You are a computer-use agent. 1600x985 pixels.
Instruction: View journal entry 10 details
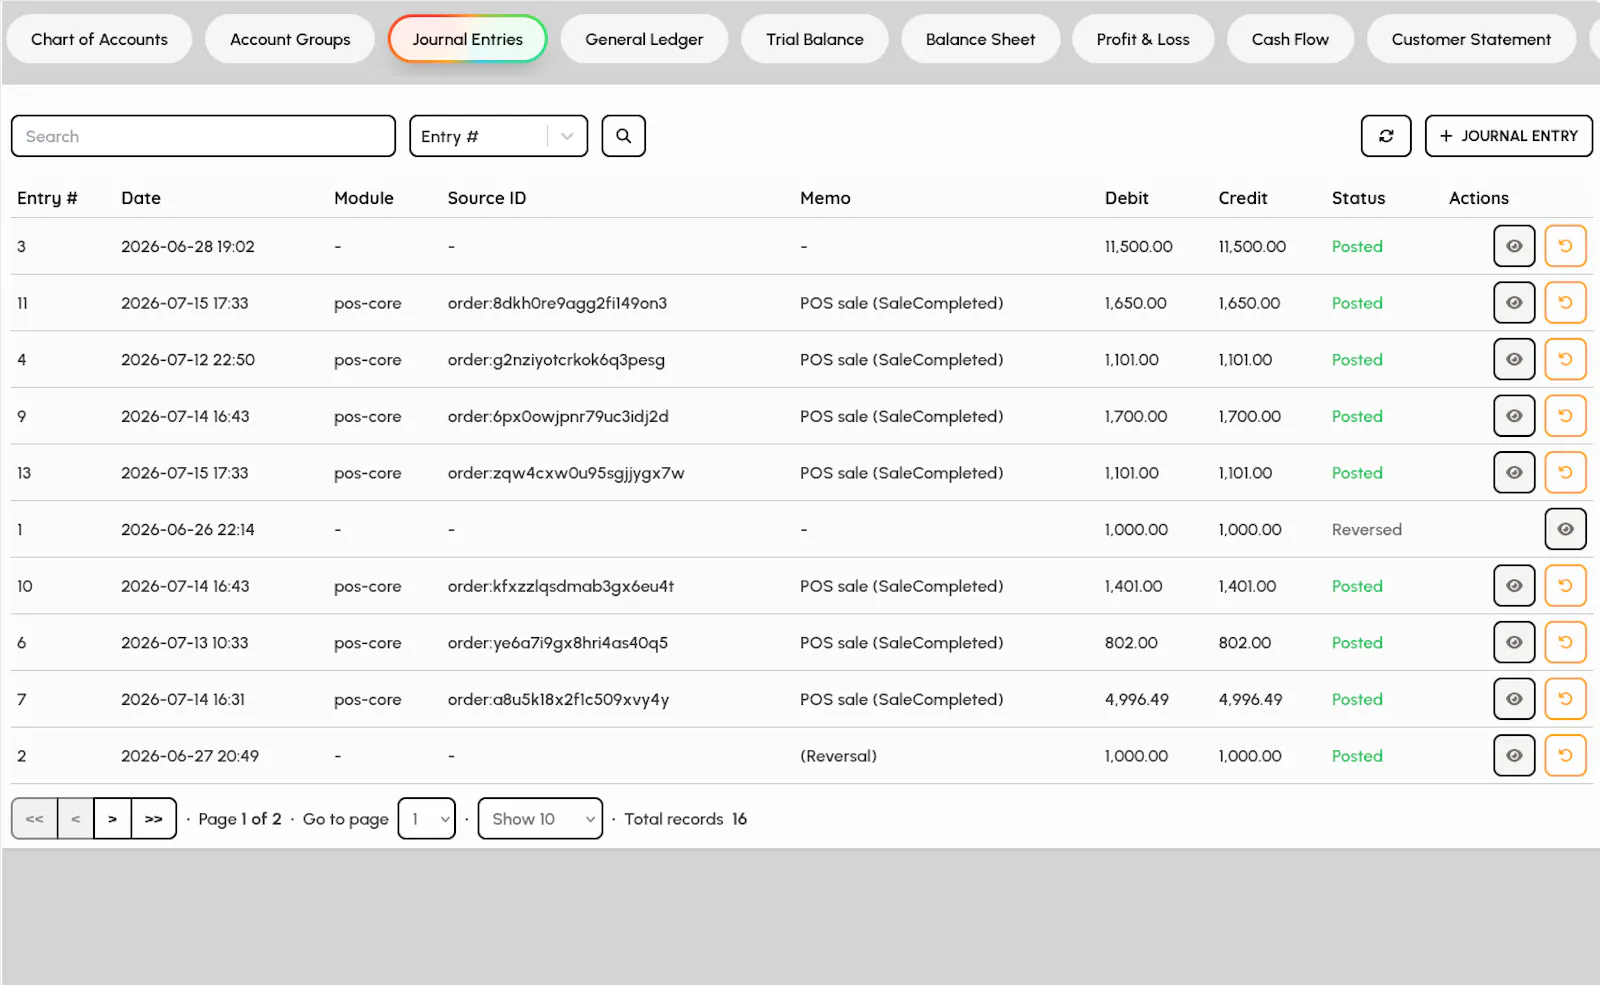tap(1514, 586)
